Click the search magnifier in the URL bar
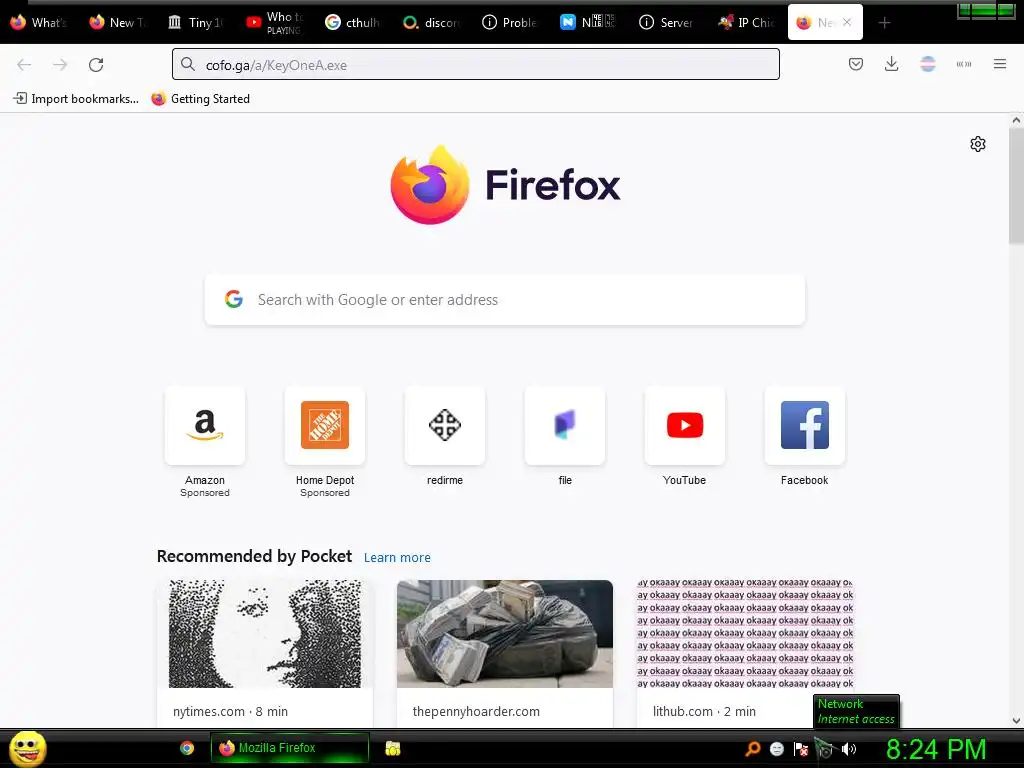This screenshot has width=1024, height=768. (188, 64)
